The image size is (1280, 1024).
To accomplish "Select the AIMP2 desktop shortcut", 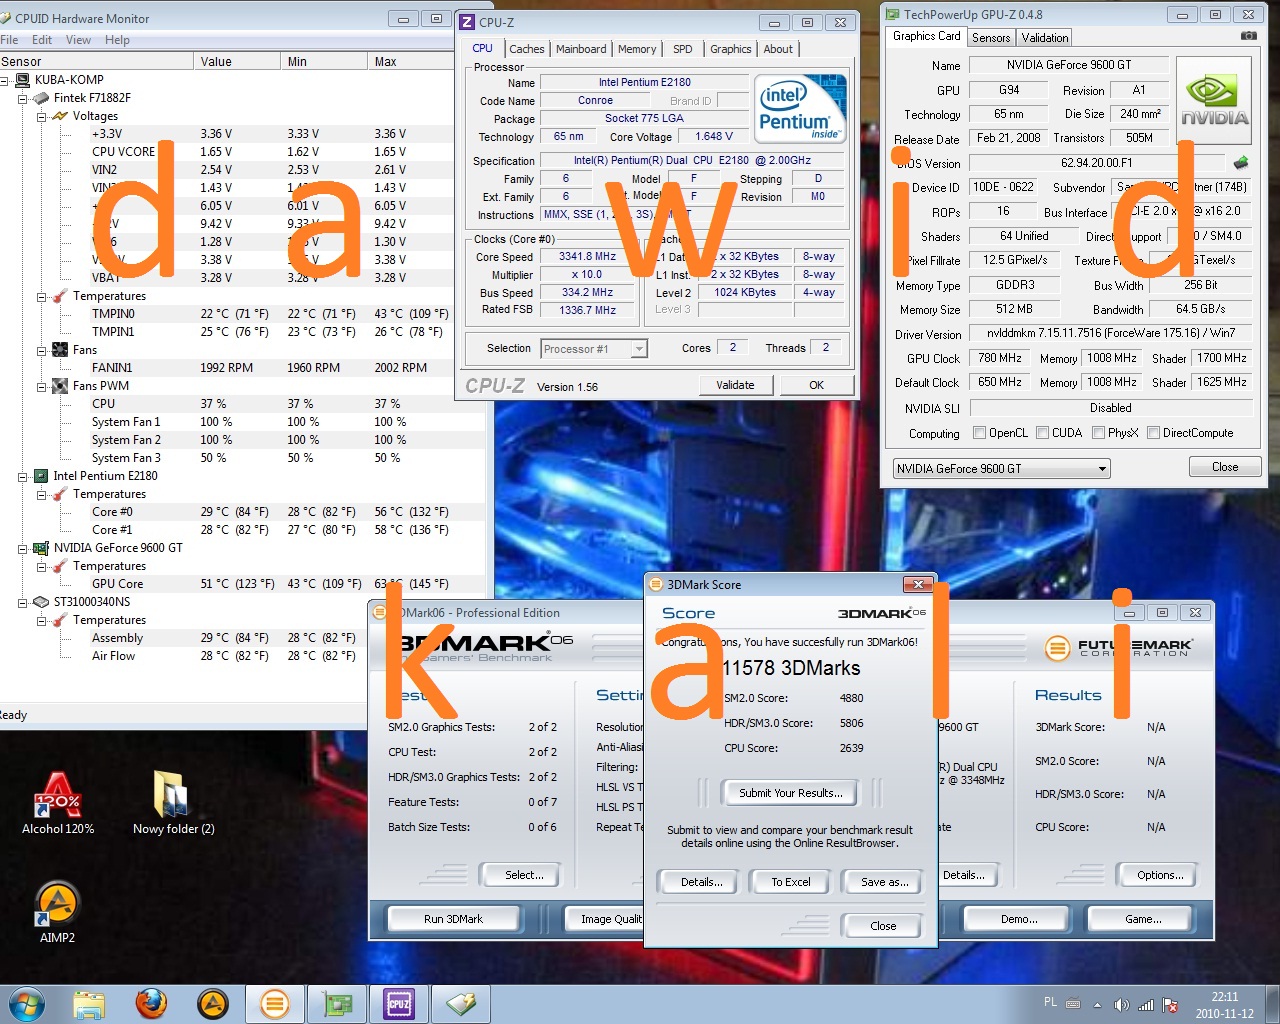I will tap(57, 912).
